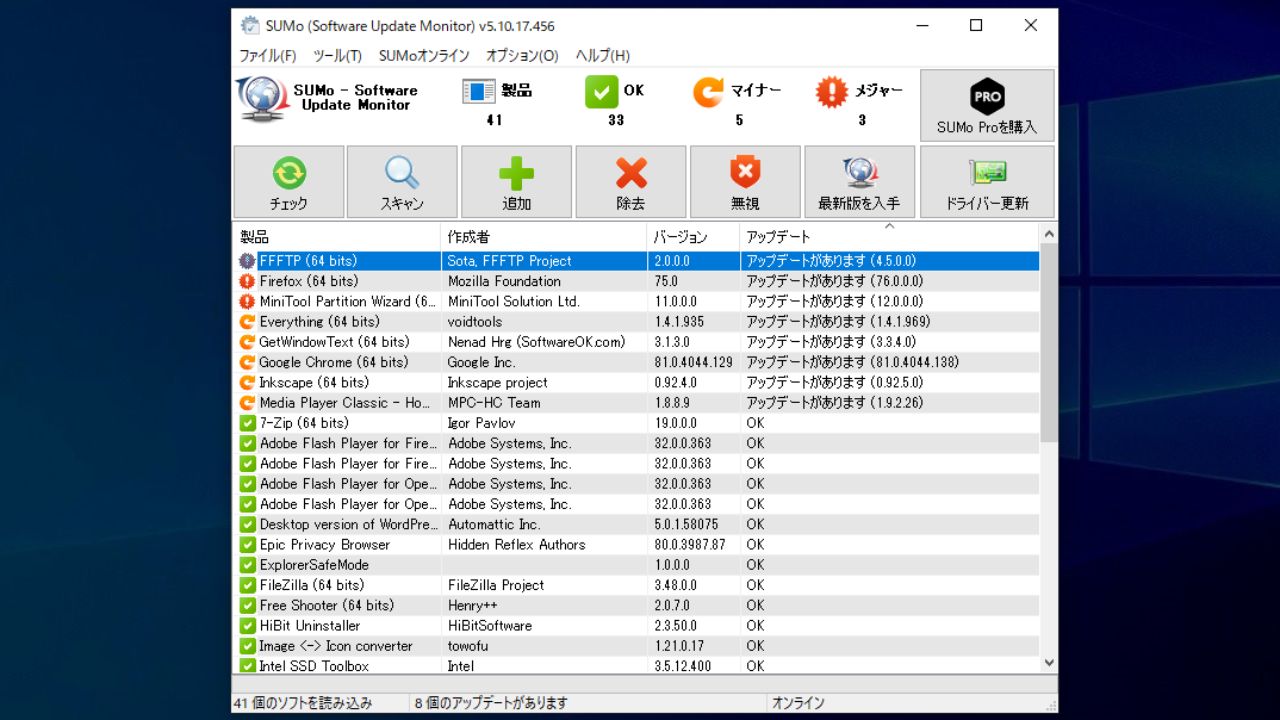The image size is (1280, 720).
Task: Click green check icon beside Intel SSD Toolbox
Action: tap(247, 666)
